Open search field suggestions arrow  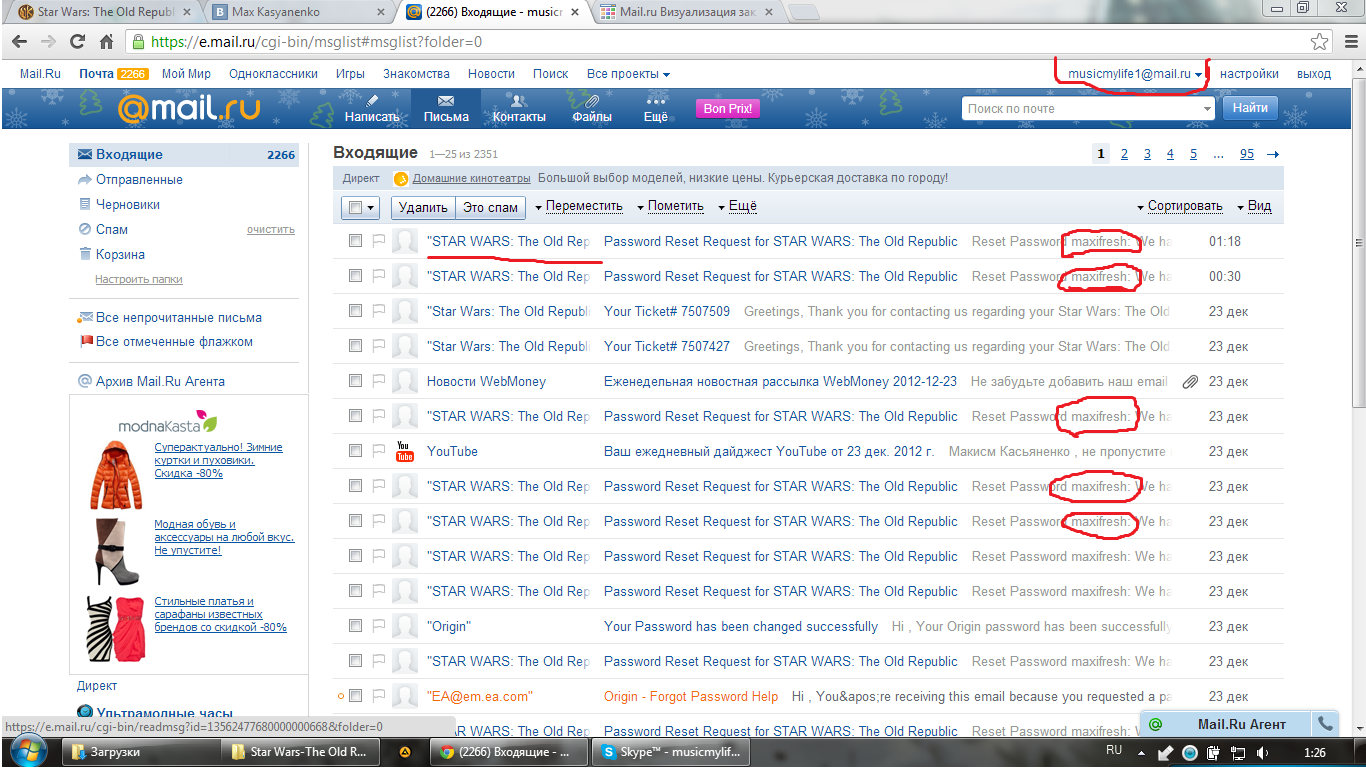tap(1207, 108)
